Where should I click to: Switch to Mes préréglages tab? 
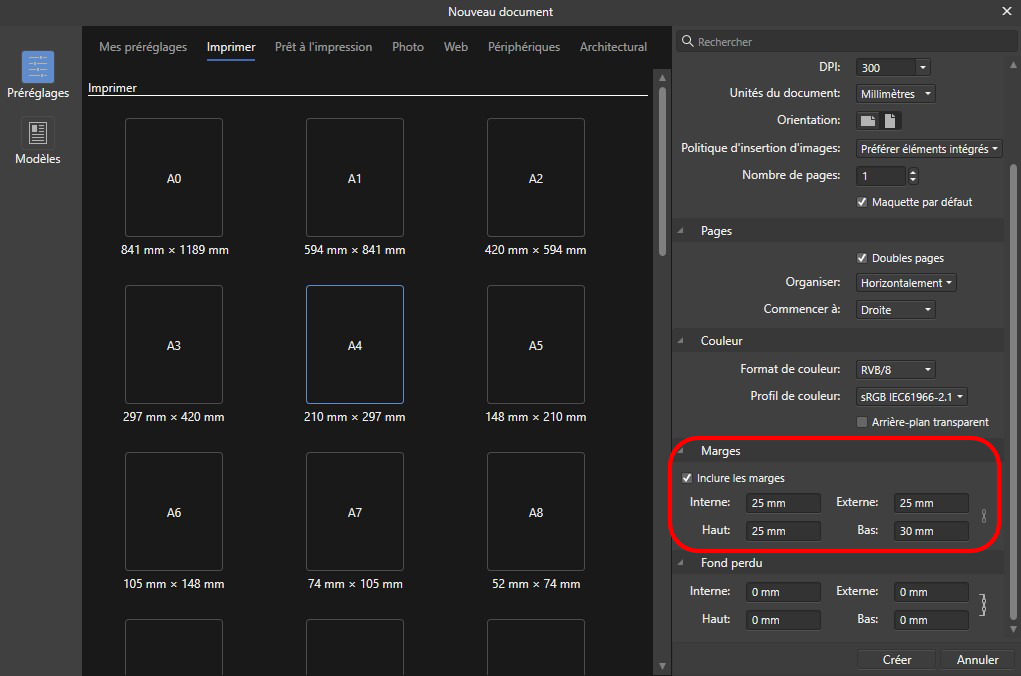[143, 47]
